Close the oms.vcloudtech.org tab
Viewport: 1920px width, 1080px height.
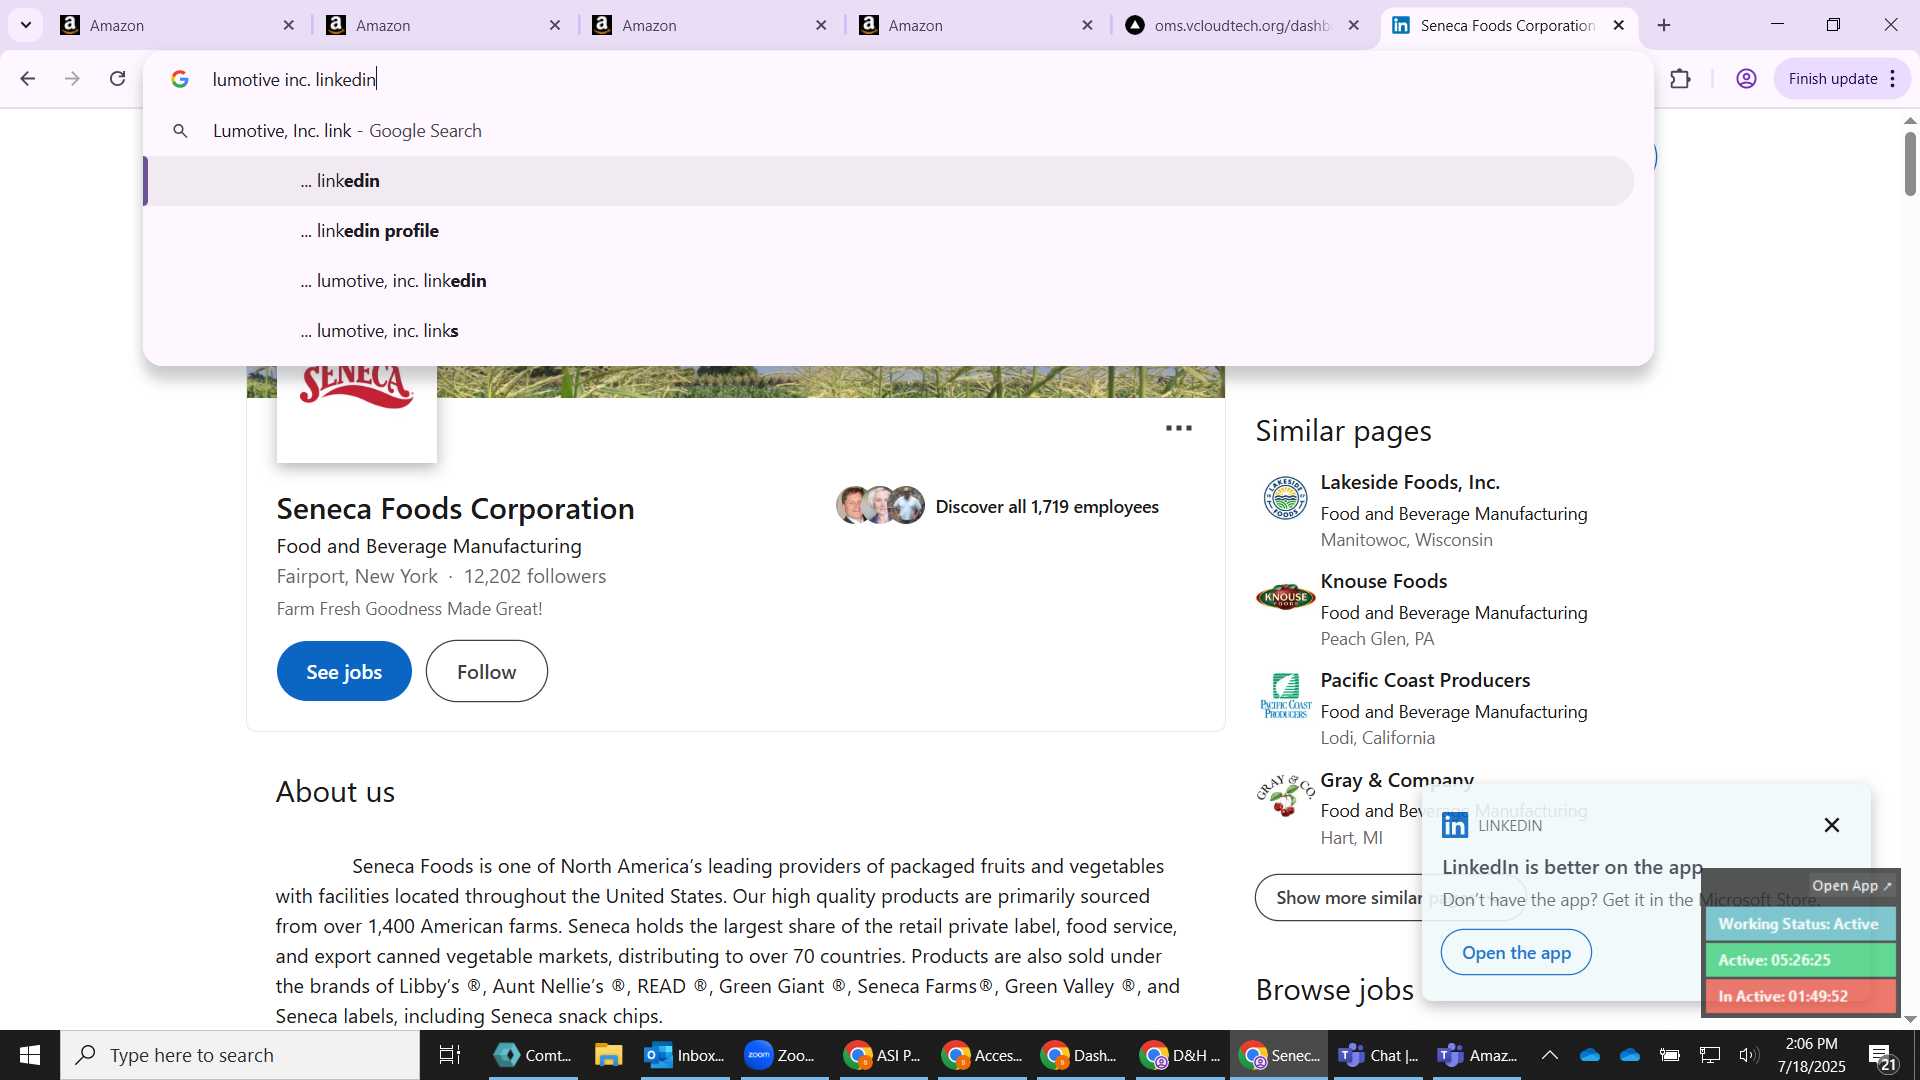tap(1354, 25)
